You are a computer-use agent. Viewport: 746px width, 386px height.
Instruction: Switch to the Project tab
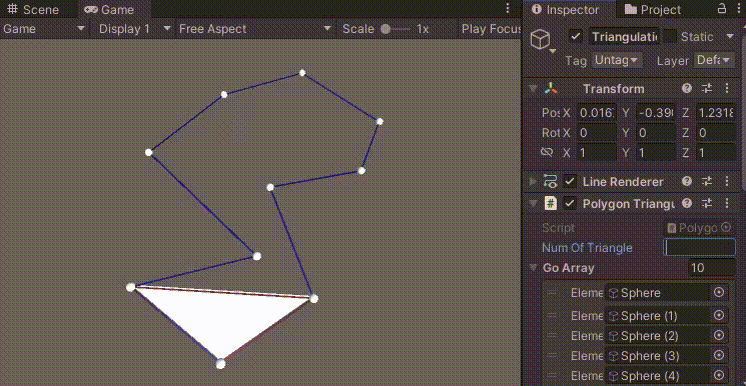pos(652,9)
